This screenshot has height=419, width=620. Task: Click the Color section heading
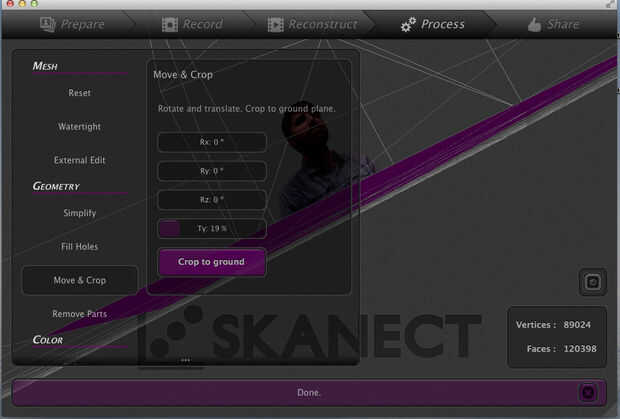pos(47,340)
